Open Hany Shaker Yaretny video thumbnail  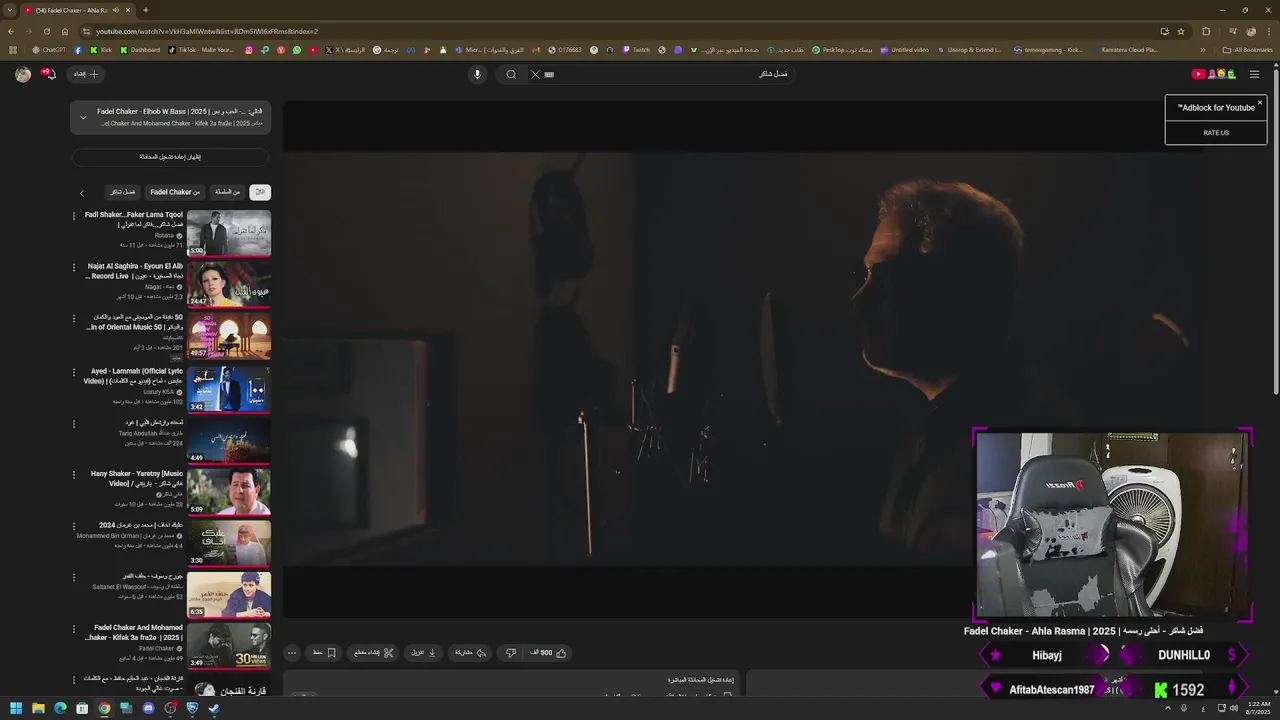coord(229,491)
